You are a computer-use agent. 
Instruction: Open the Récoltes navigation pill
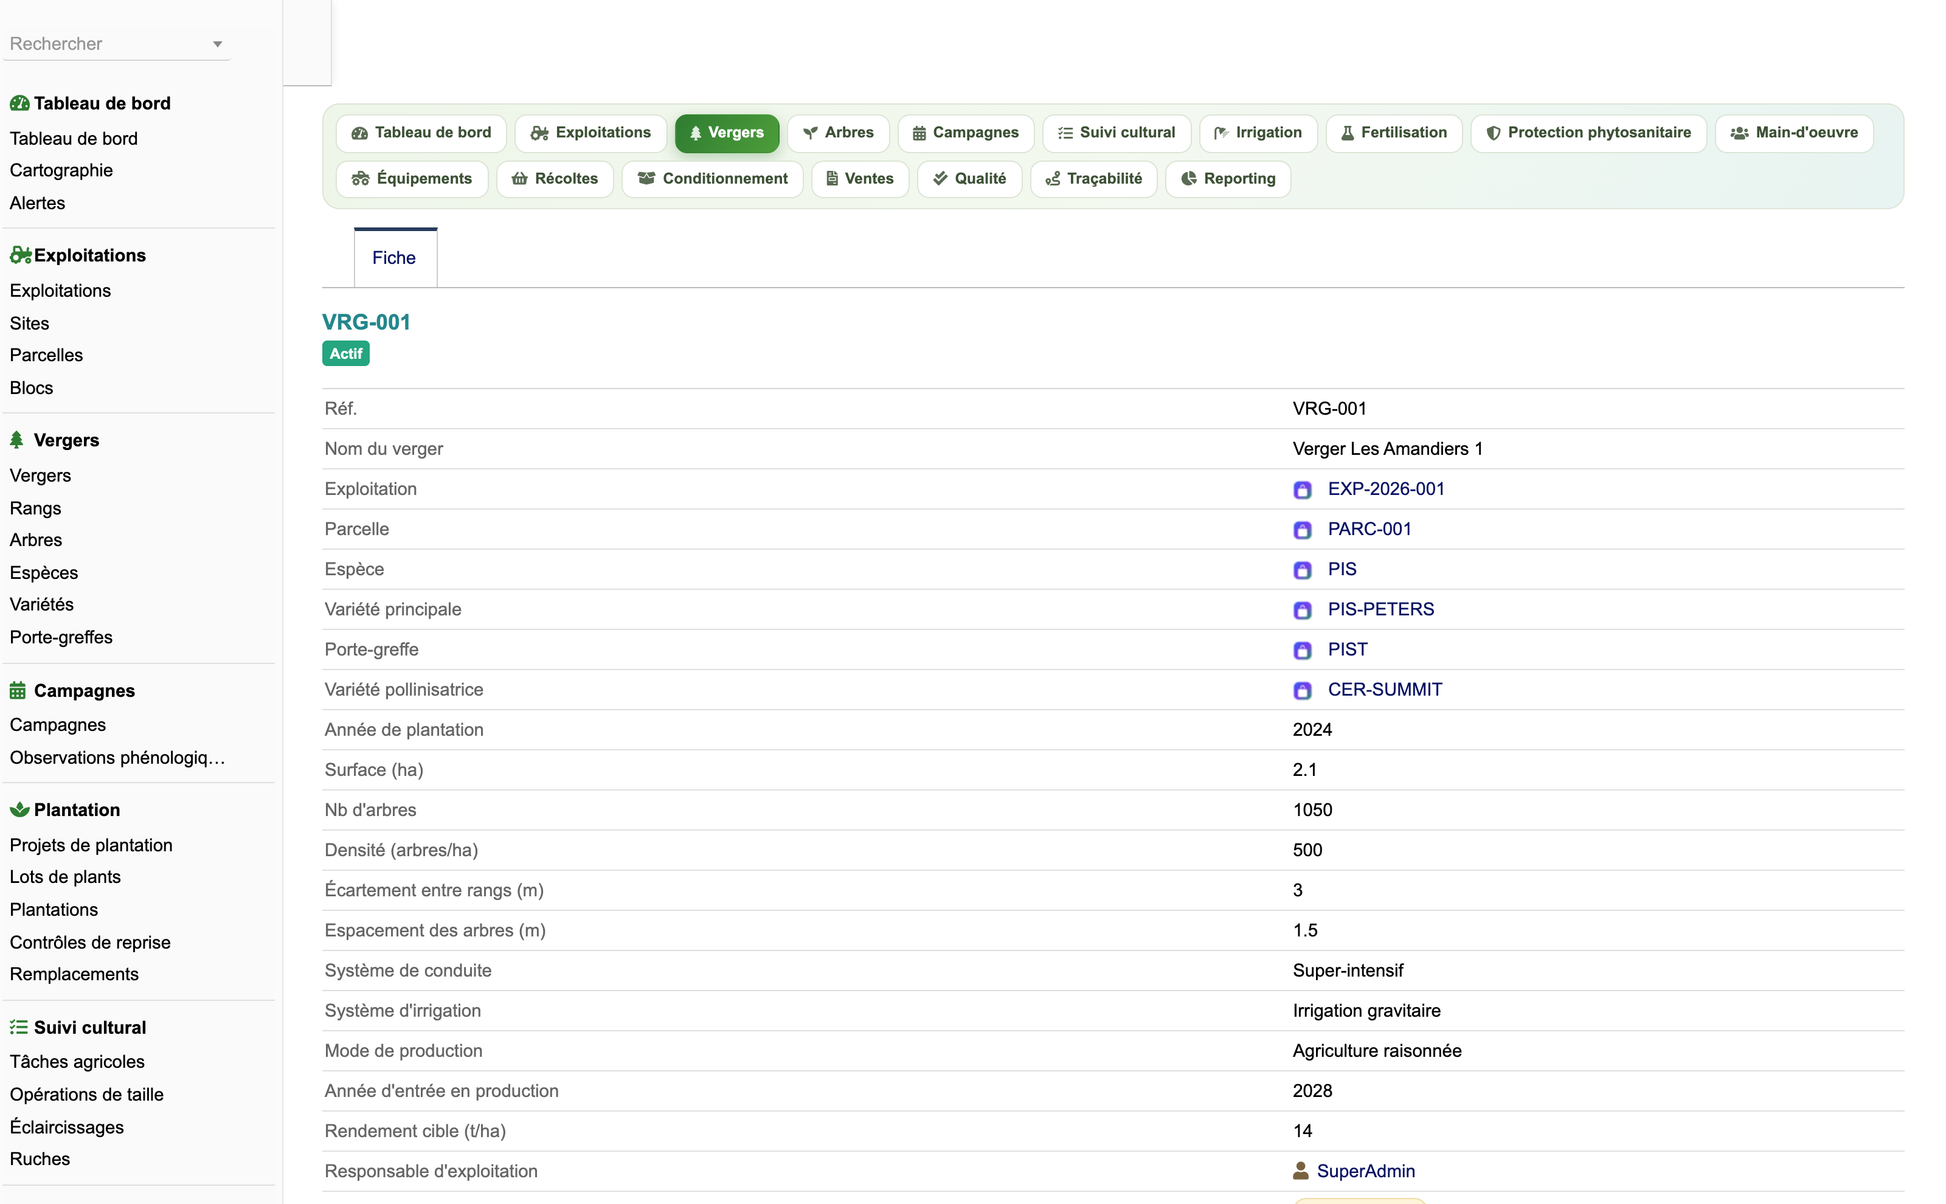pyautogui.click(x=555, y=179)
